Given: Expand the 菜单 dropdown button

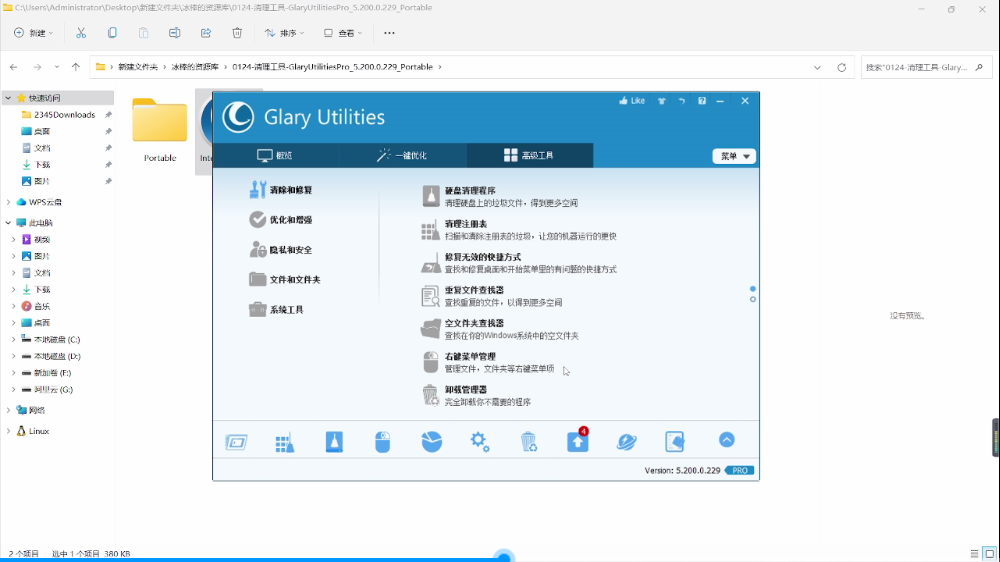Looking at the screenshot, I should (733, 156).
